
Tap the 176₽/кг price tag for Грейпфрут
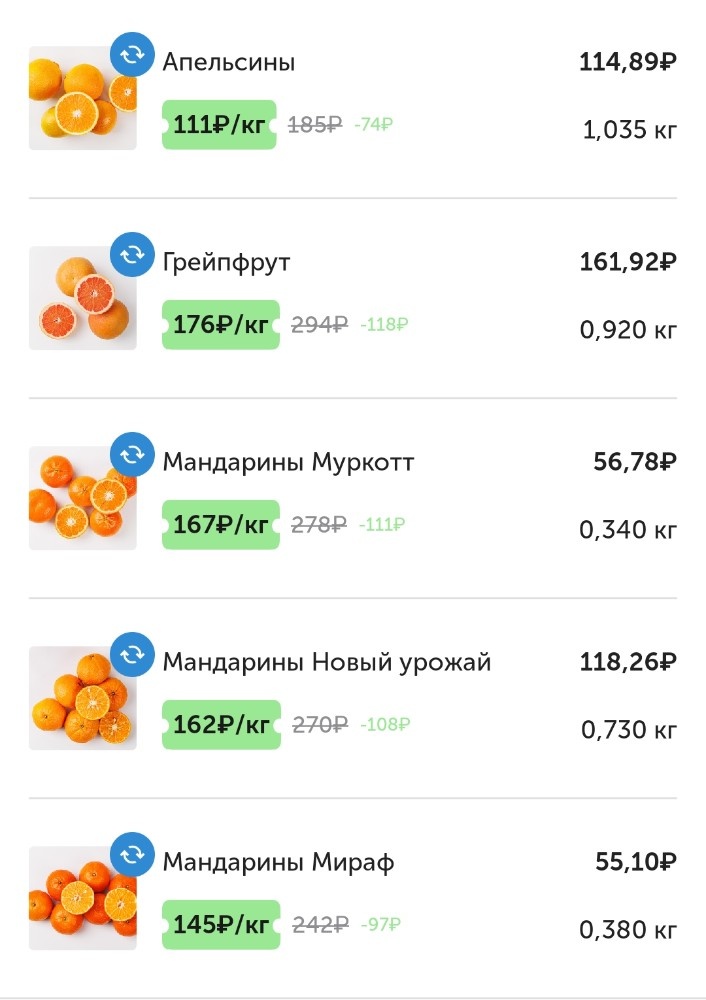(219, 324)
